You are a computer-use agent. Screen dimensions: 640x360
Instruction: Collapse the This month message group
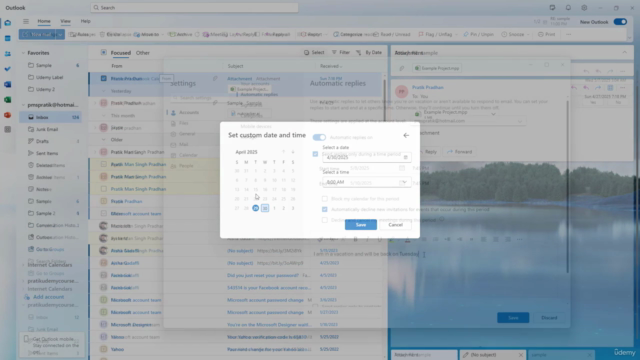[x=103, y=116]
